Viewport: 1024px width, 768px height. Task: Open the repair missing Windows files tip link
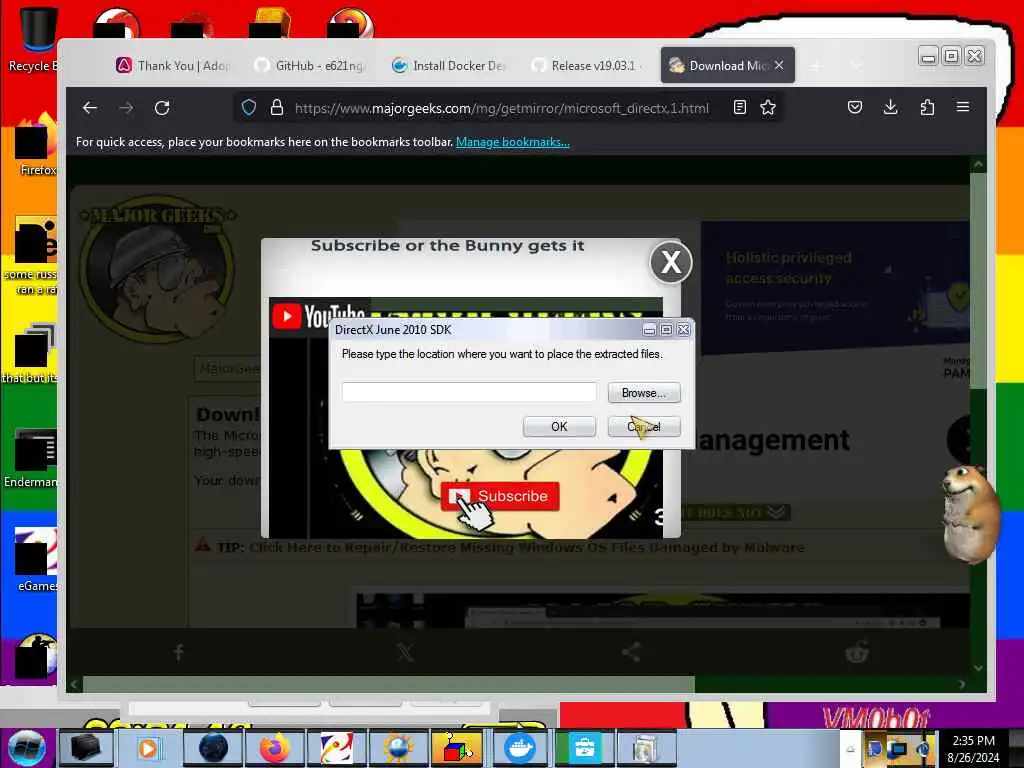[x=526, y=547]
